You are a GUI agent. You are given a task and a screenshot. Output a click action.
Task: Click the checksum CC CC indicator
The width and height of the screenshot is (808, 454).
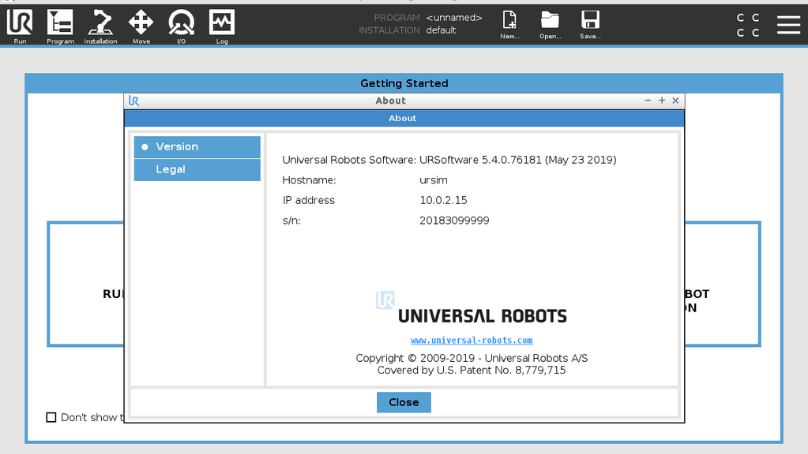click(748, 25)
